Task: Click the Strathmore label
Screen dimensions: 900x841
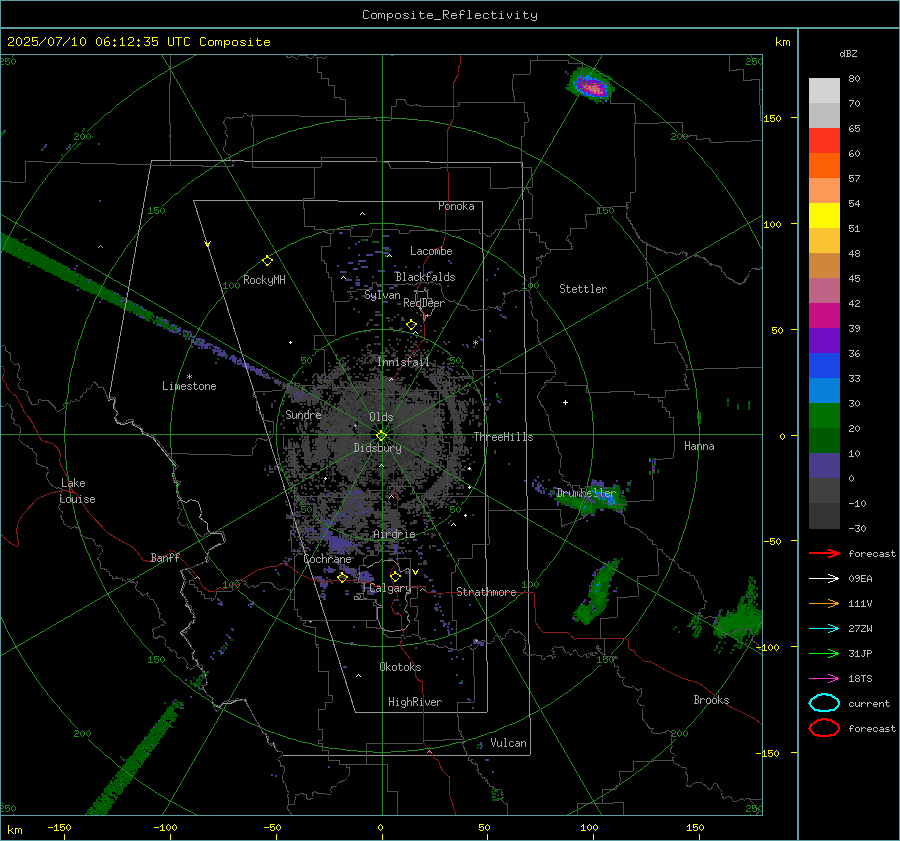Action: coord(487,592)
